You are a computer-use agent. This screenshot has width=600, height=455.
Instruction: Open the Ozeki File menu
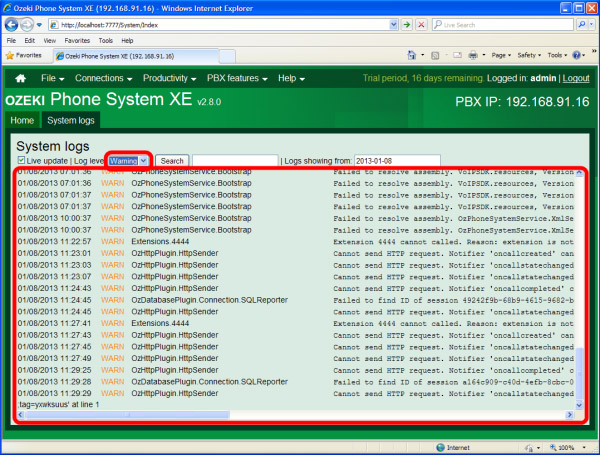52,78
